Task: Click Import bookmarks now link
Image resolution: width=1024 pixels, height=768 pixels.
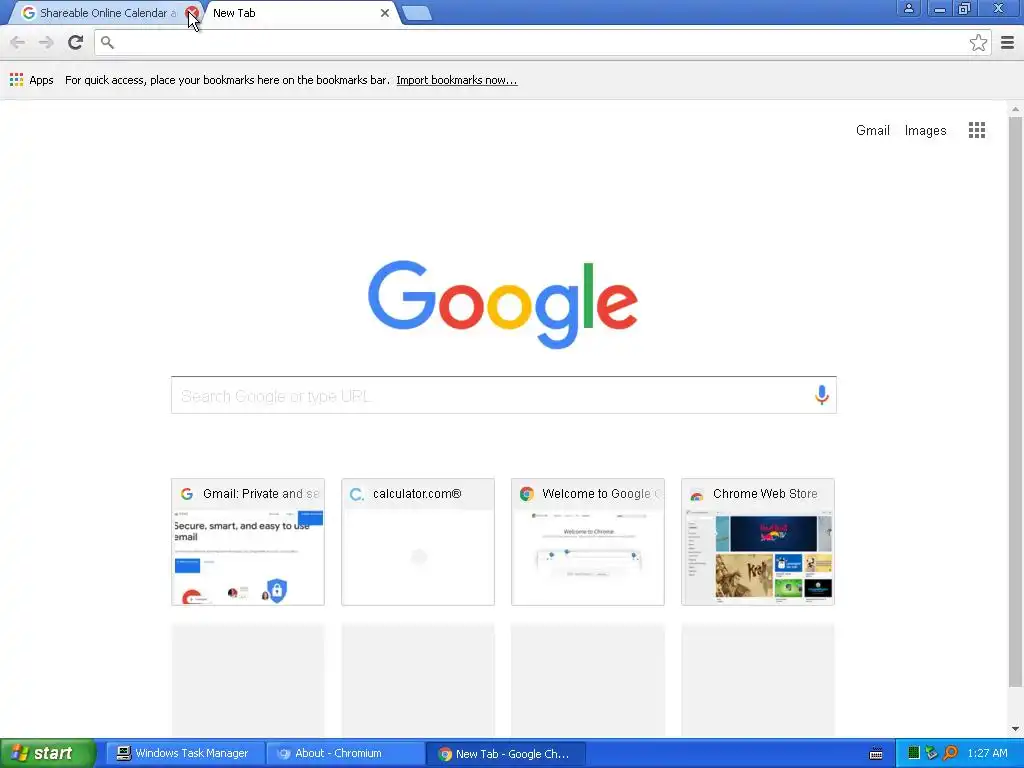Action: [x=456, y=80]
